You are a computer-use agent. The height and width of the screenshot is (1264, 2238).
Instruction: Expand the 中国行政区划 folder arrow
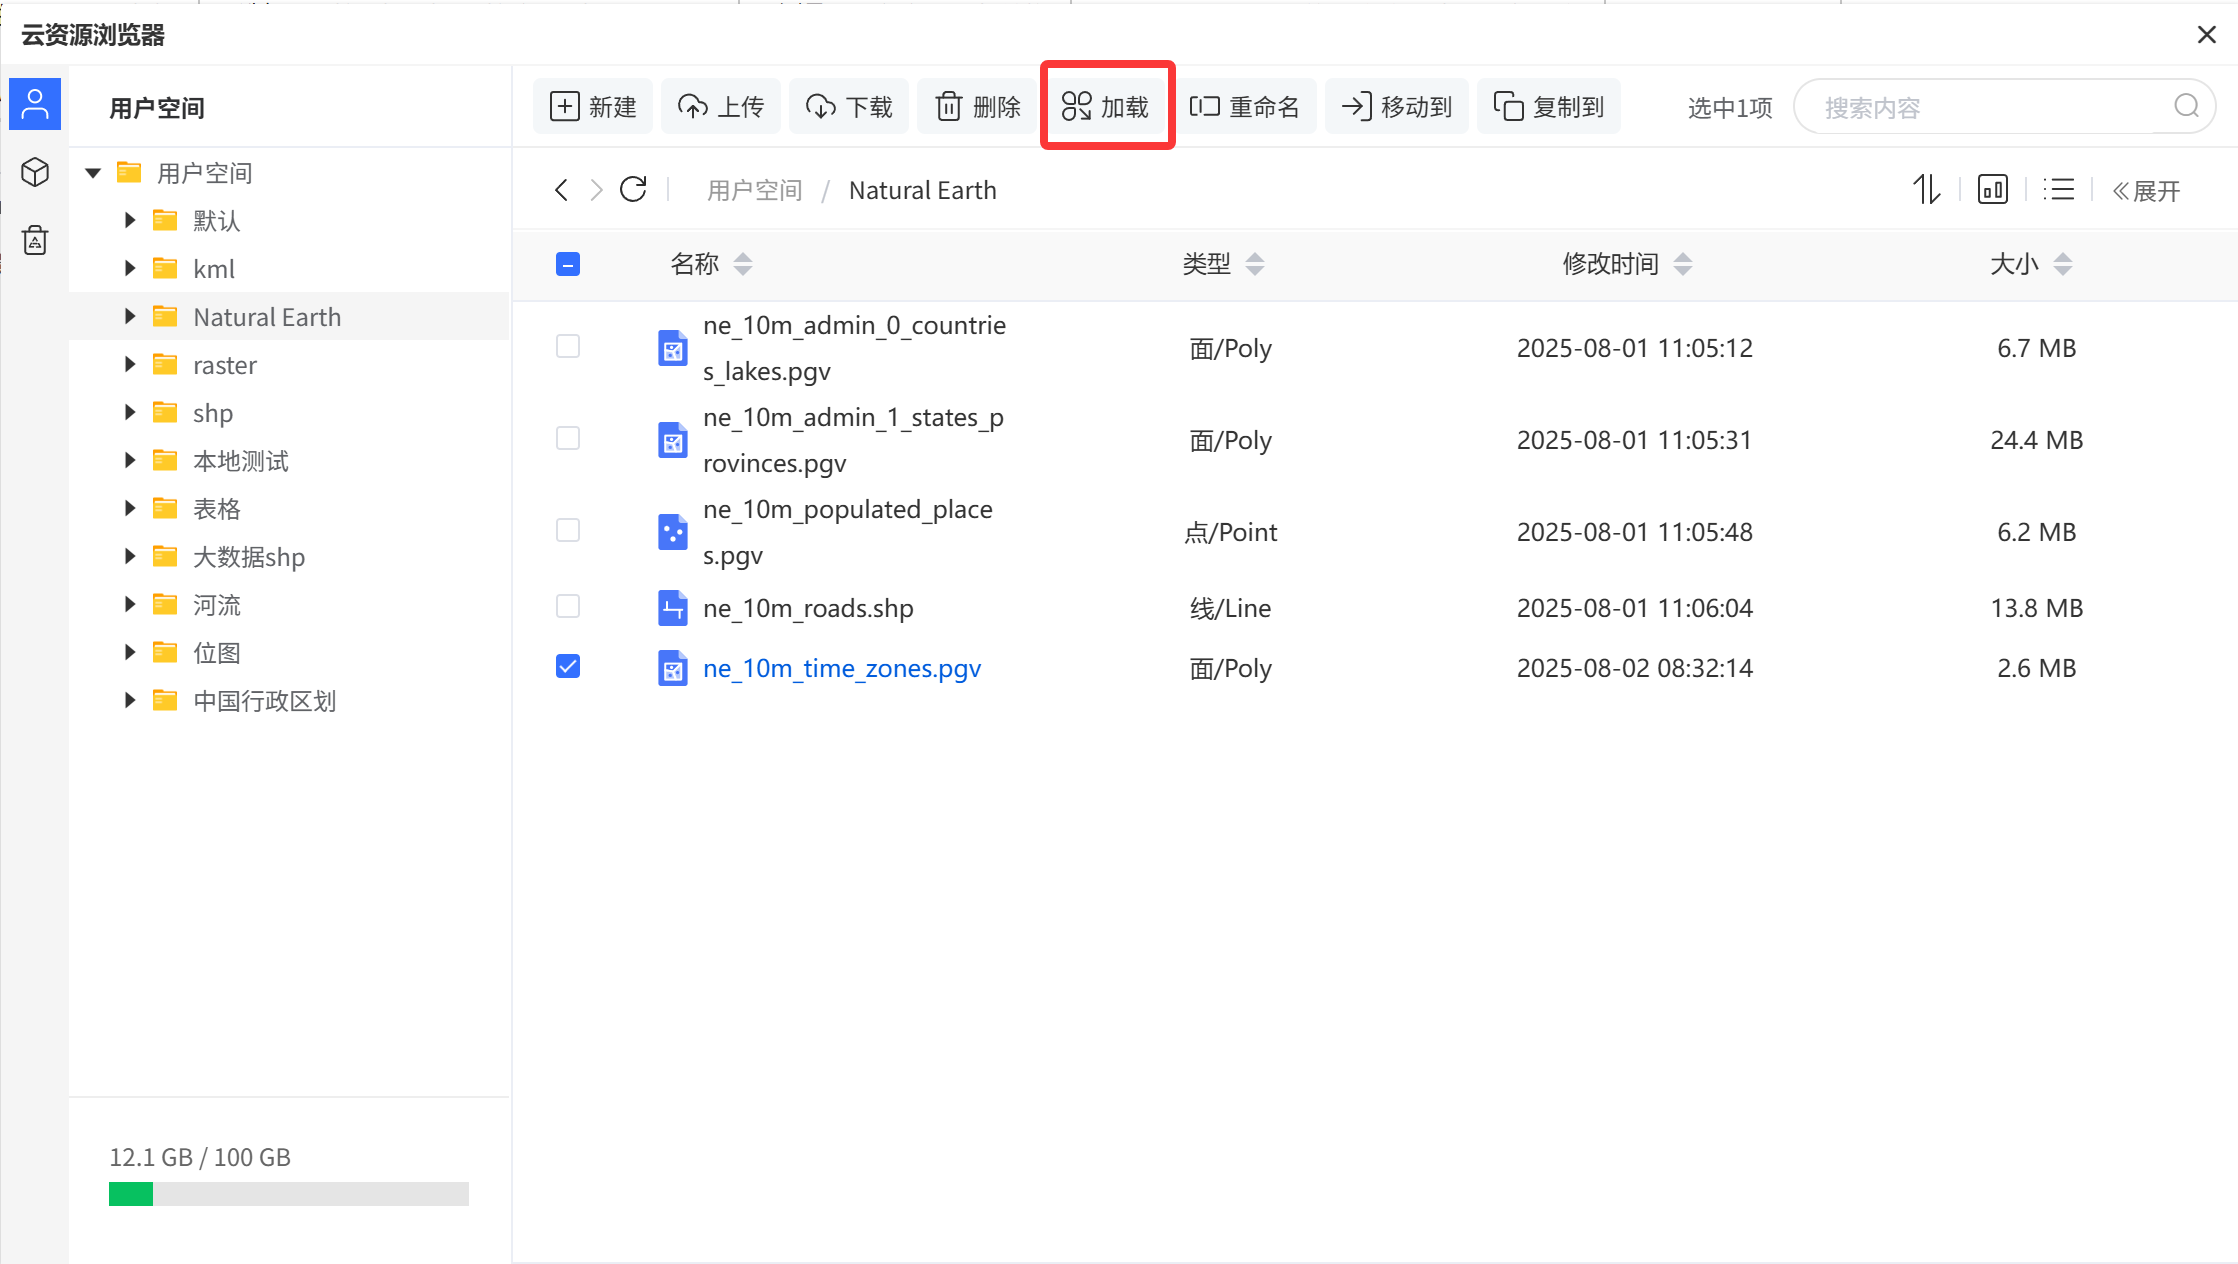tap(130, 701)
